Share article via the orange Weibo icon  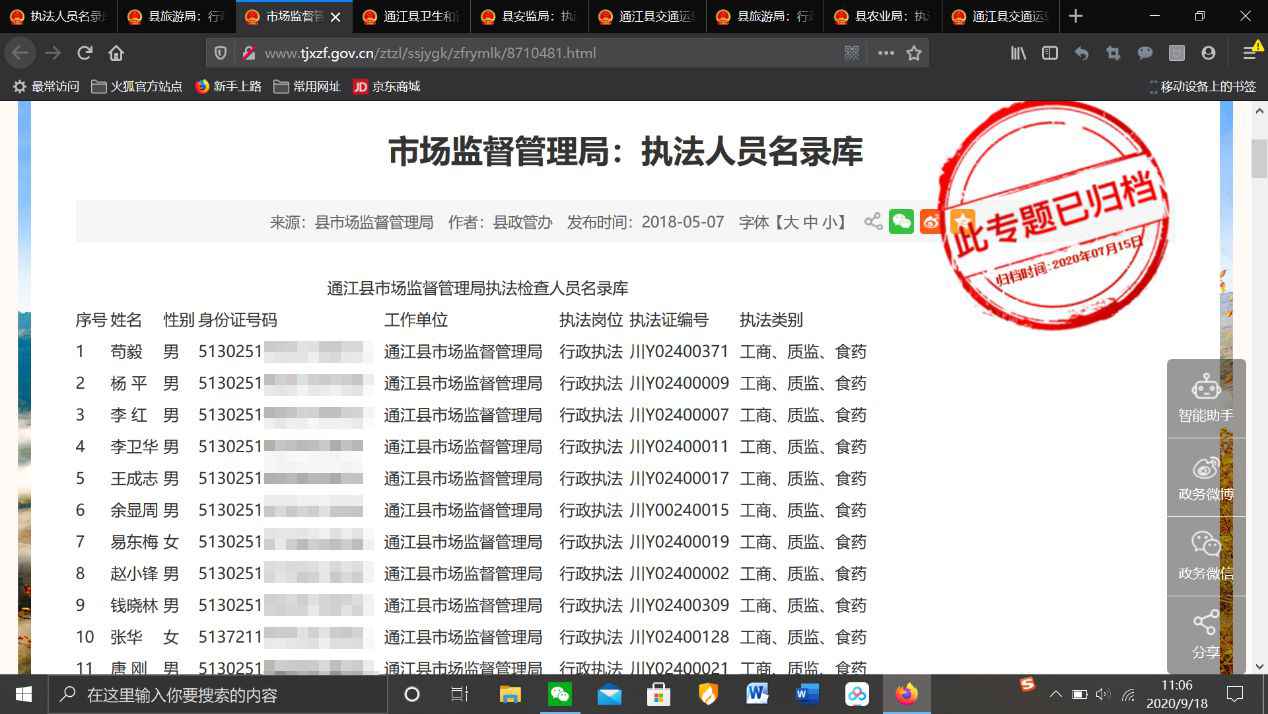(x=931, y=222)
